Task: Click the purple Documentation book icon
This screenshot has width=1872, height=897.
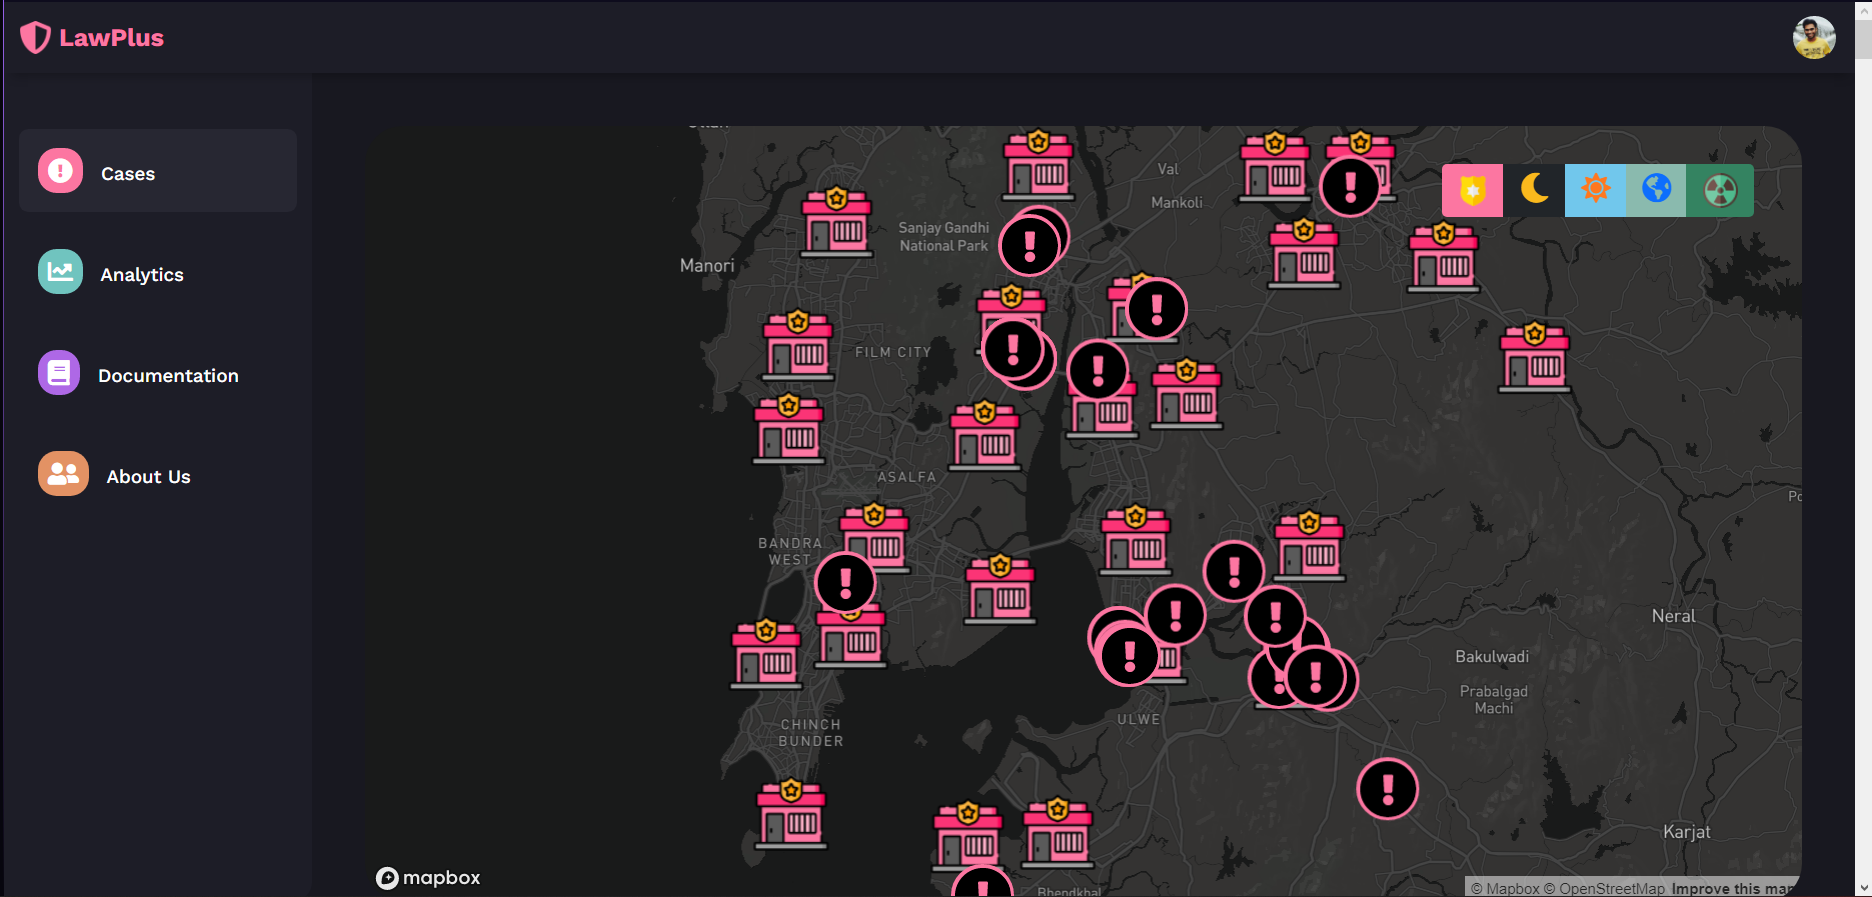Action: coord(59,373)
